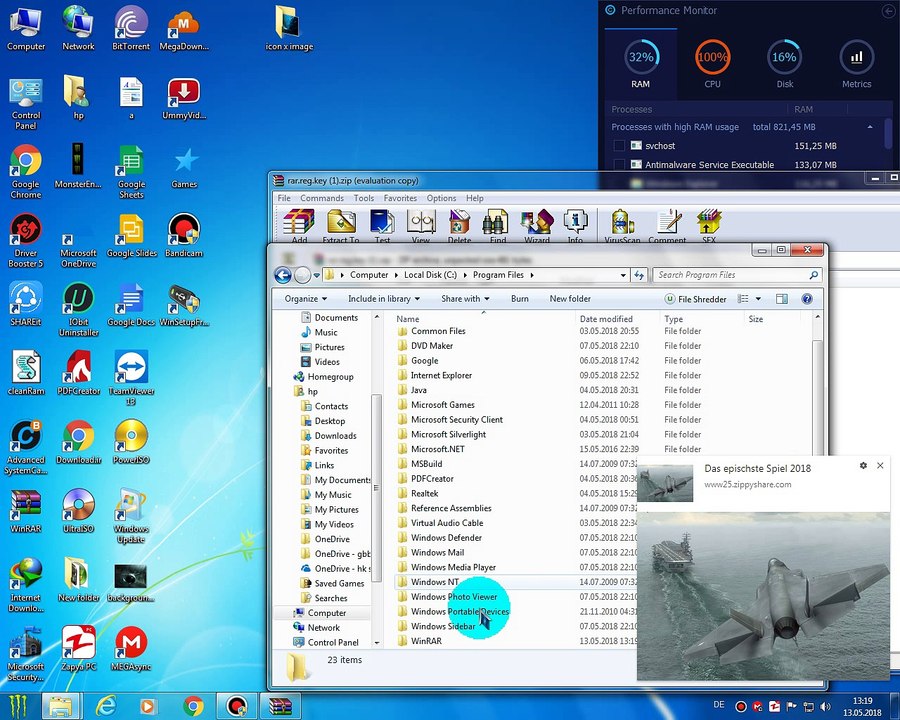Open the change view options dropdown
The height and width of the screenshot is (720, 900).
758,299
